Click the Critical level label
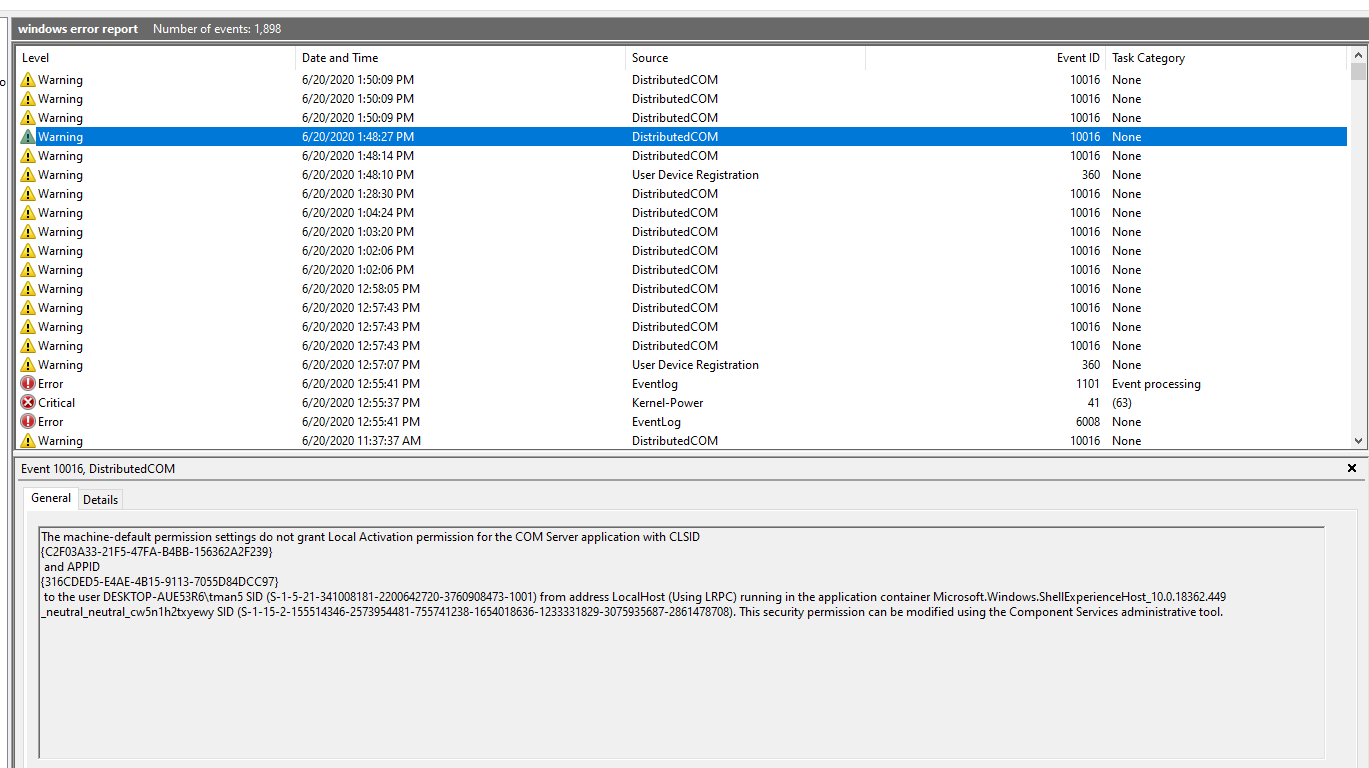The image size is (1369, 768). pyautogui.click(x=56, y=403)
